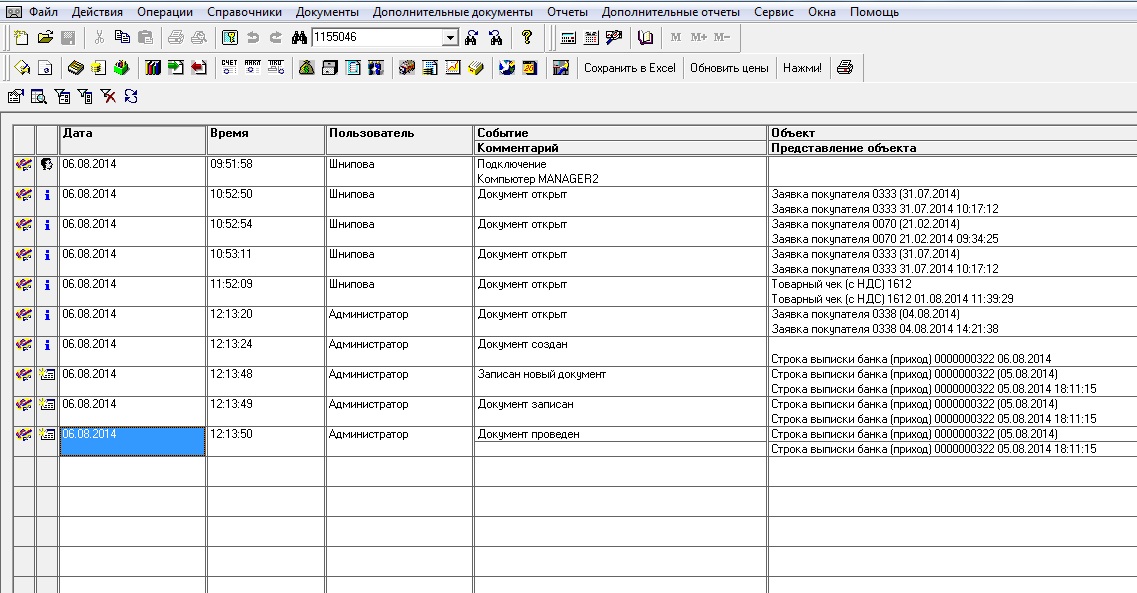This screenshot has height=593, width=1137.
Task: Select Администратор in the 12:13:20 row
Action: pyautogui.click(x=399, y=321)
